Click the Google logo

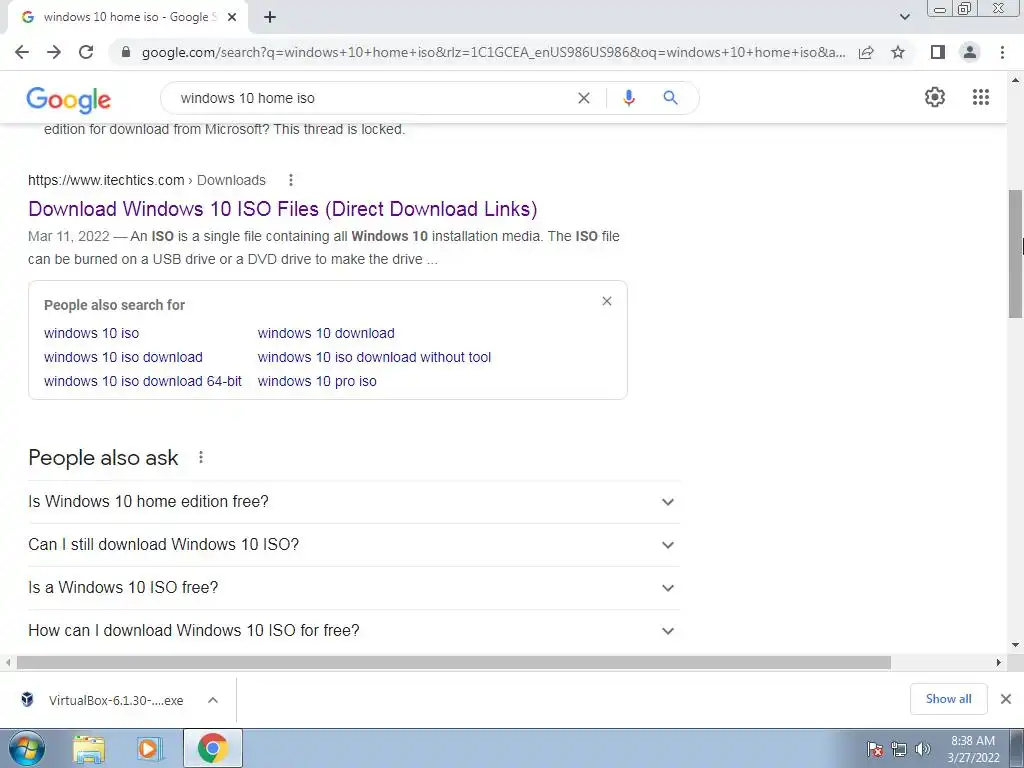pyautogui.click(x=69, y=99)
